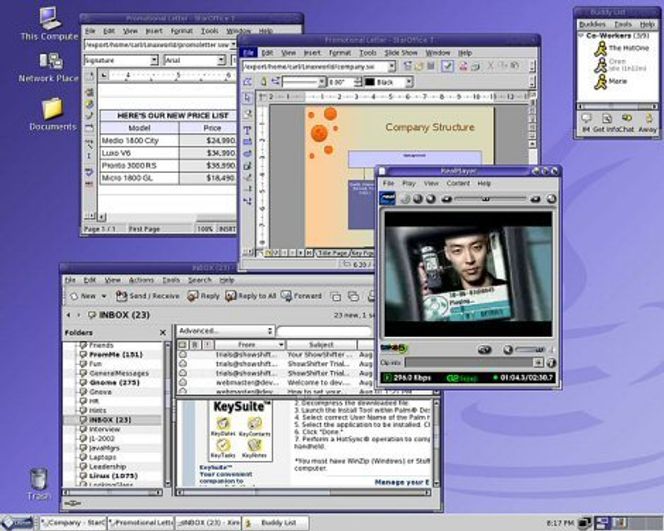Click the Send / Receive mail icon

pyautogui.click(x=122, y=296)
